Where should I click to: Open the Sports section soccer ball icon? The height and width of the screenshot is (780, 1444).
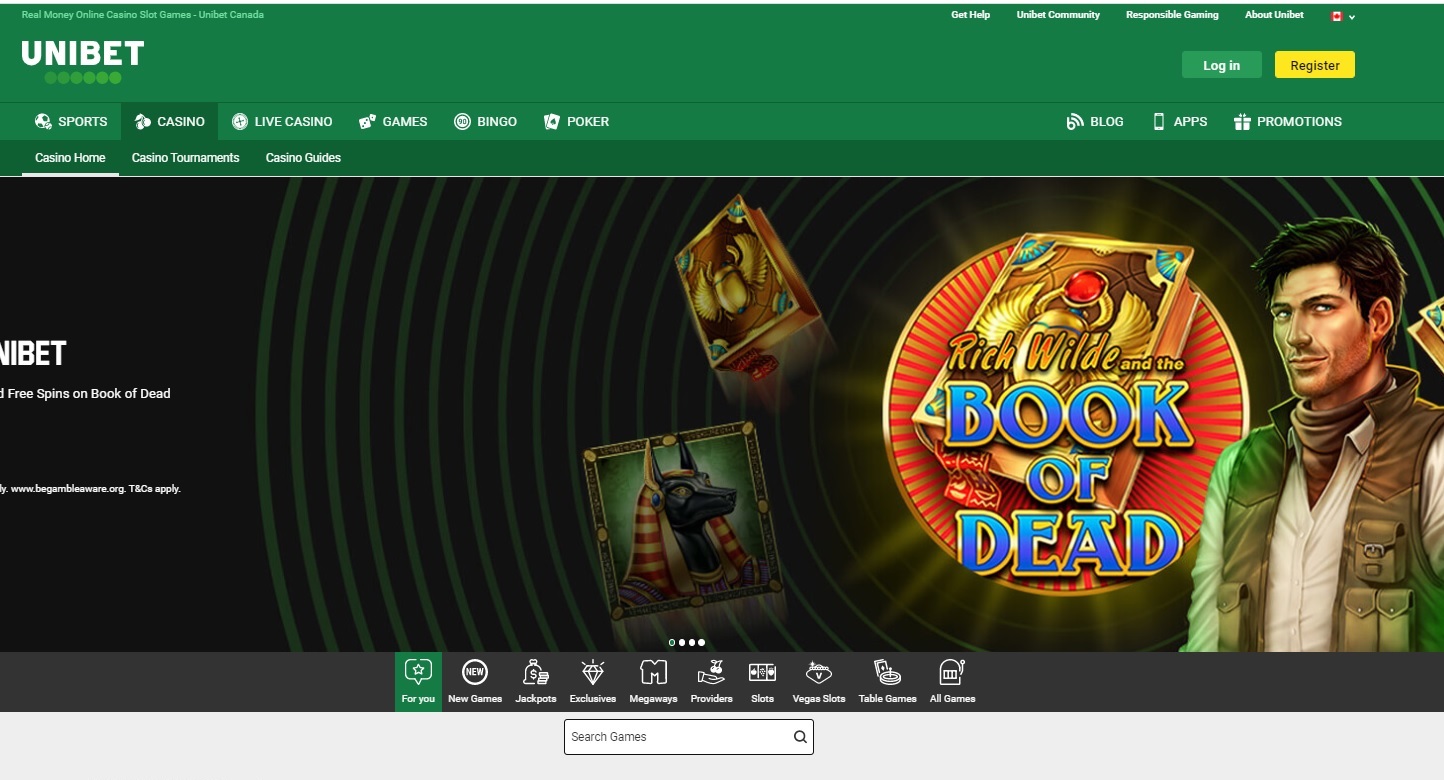[43, 121]
